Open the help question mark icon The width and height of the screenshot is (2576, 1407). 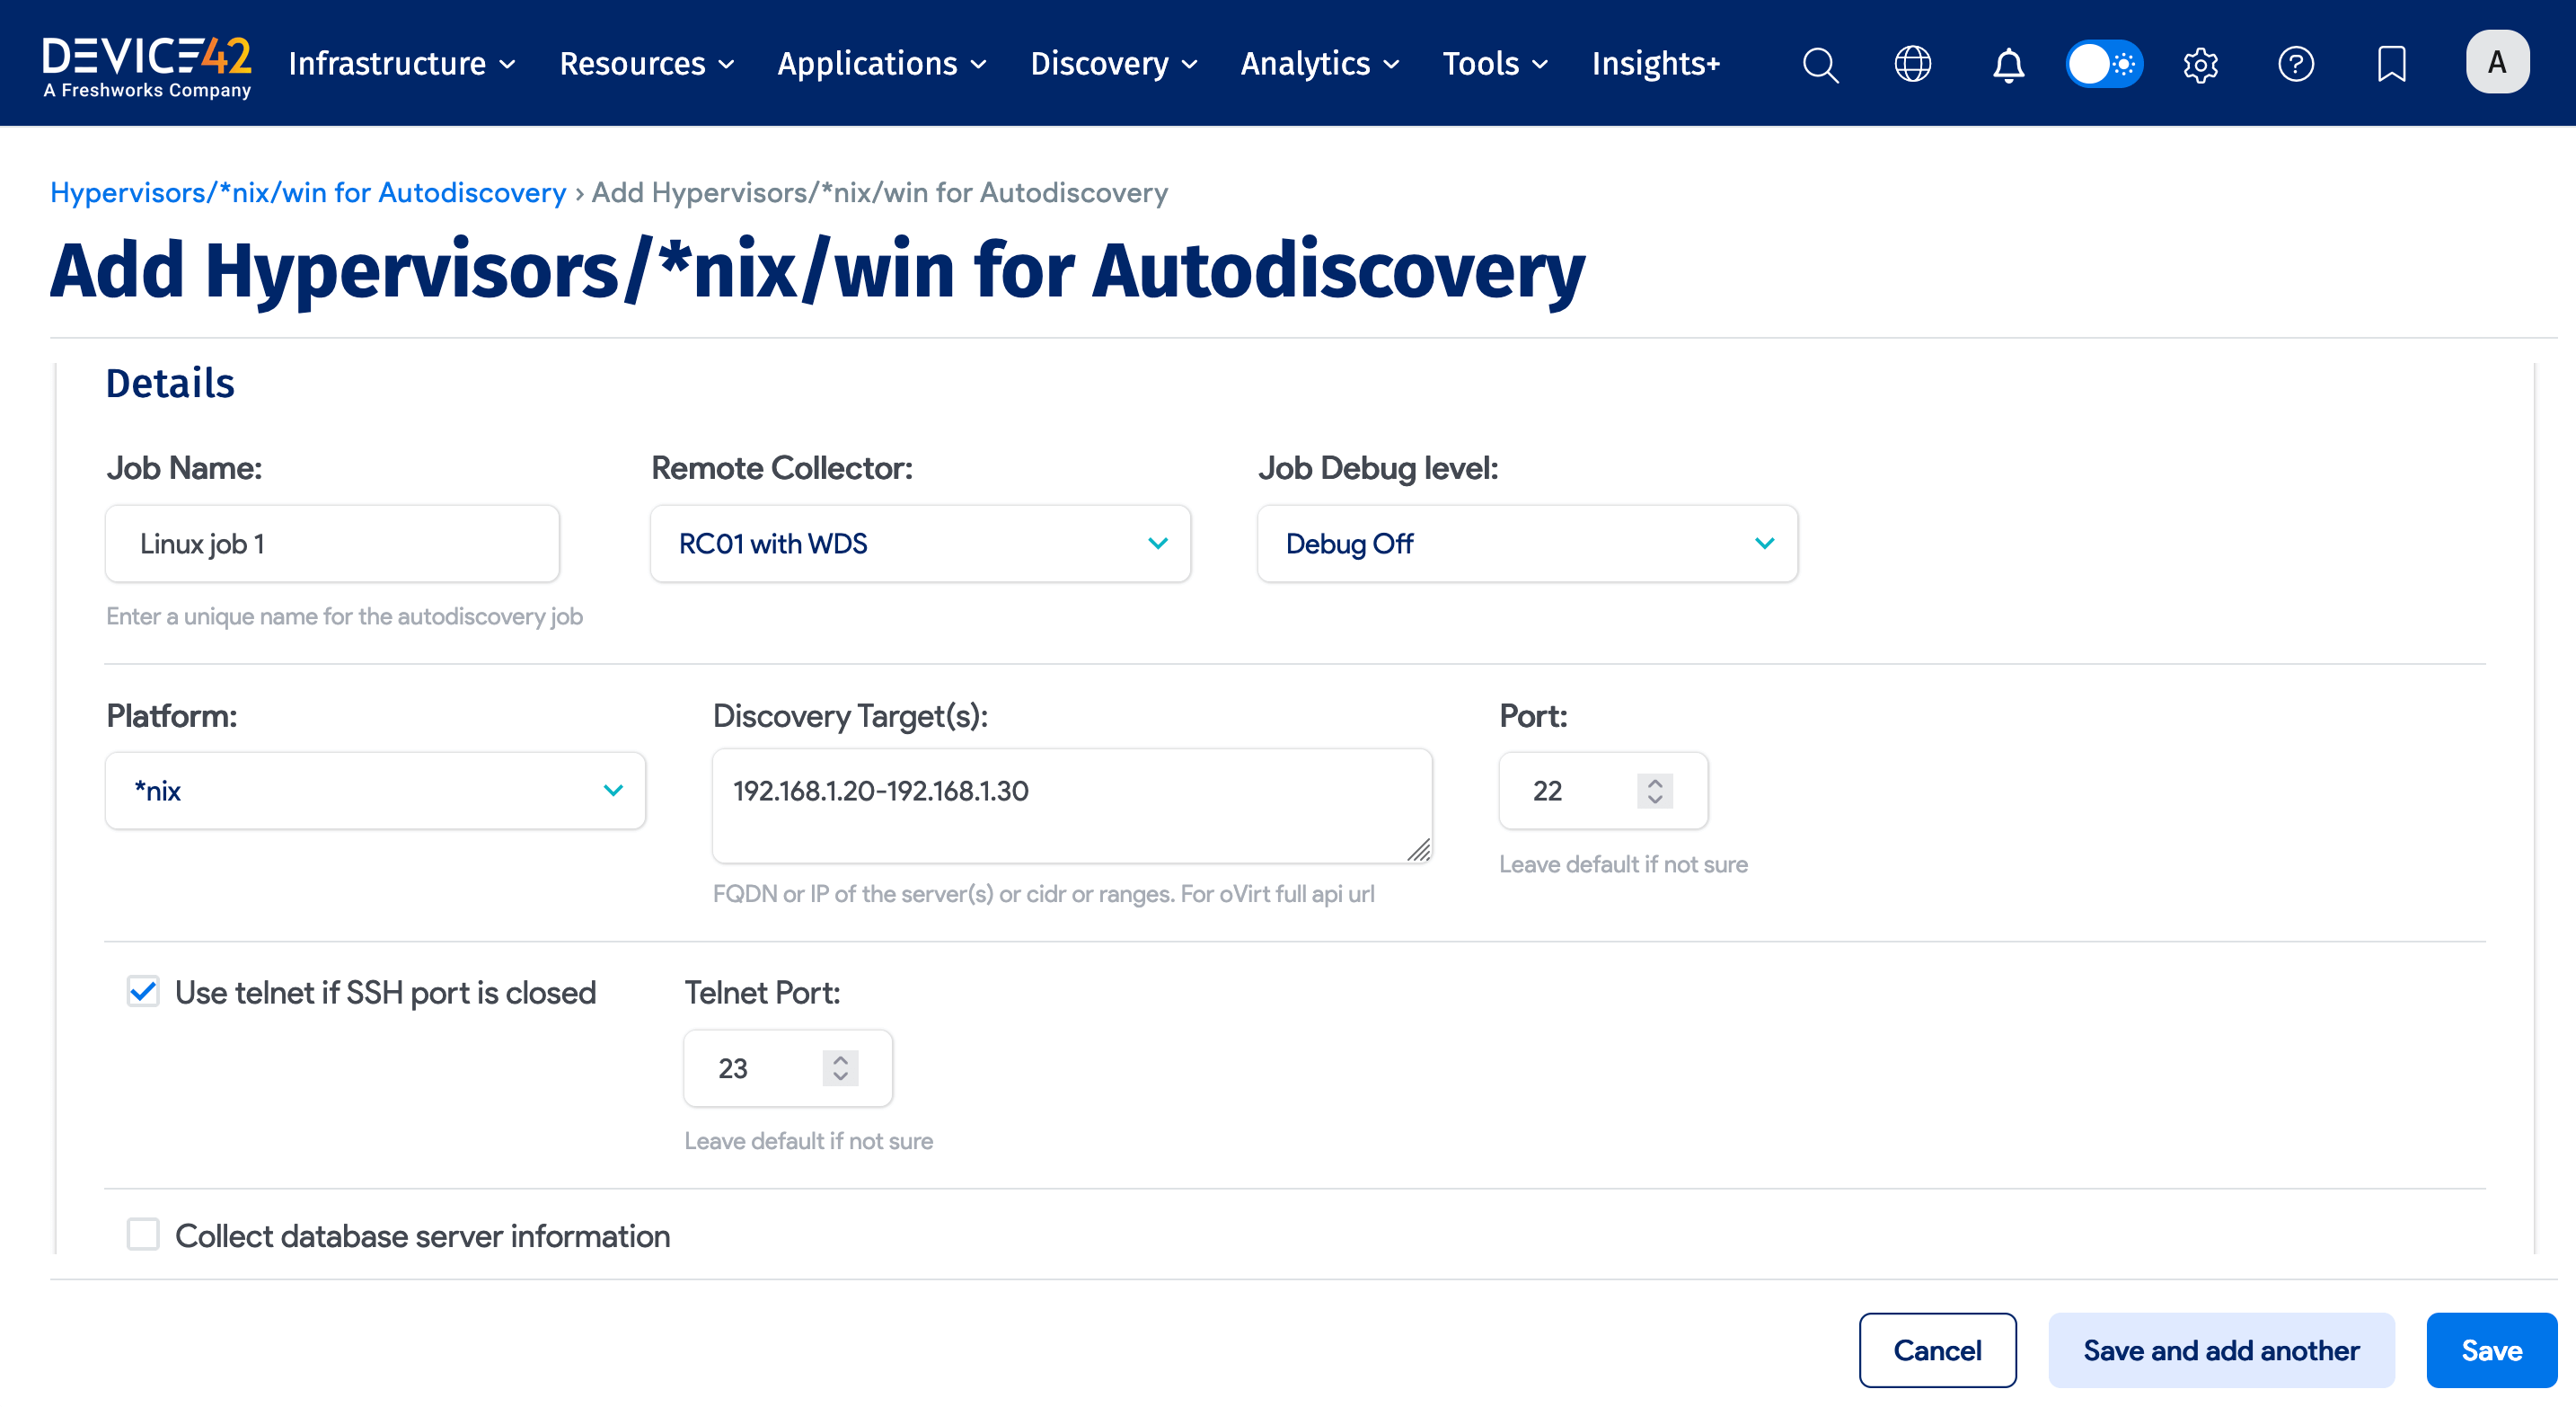2296,64
